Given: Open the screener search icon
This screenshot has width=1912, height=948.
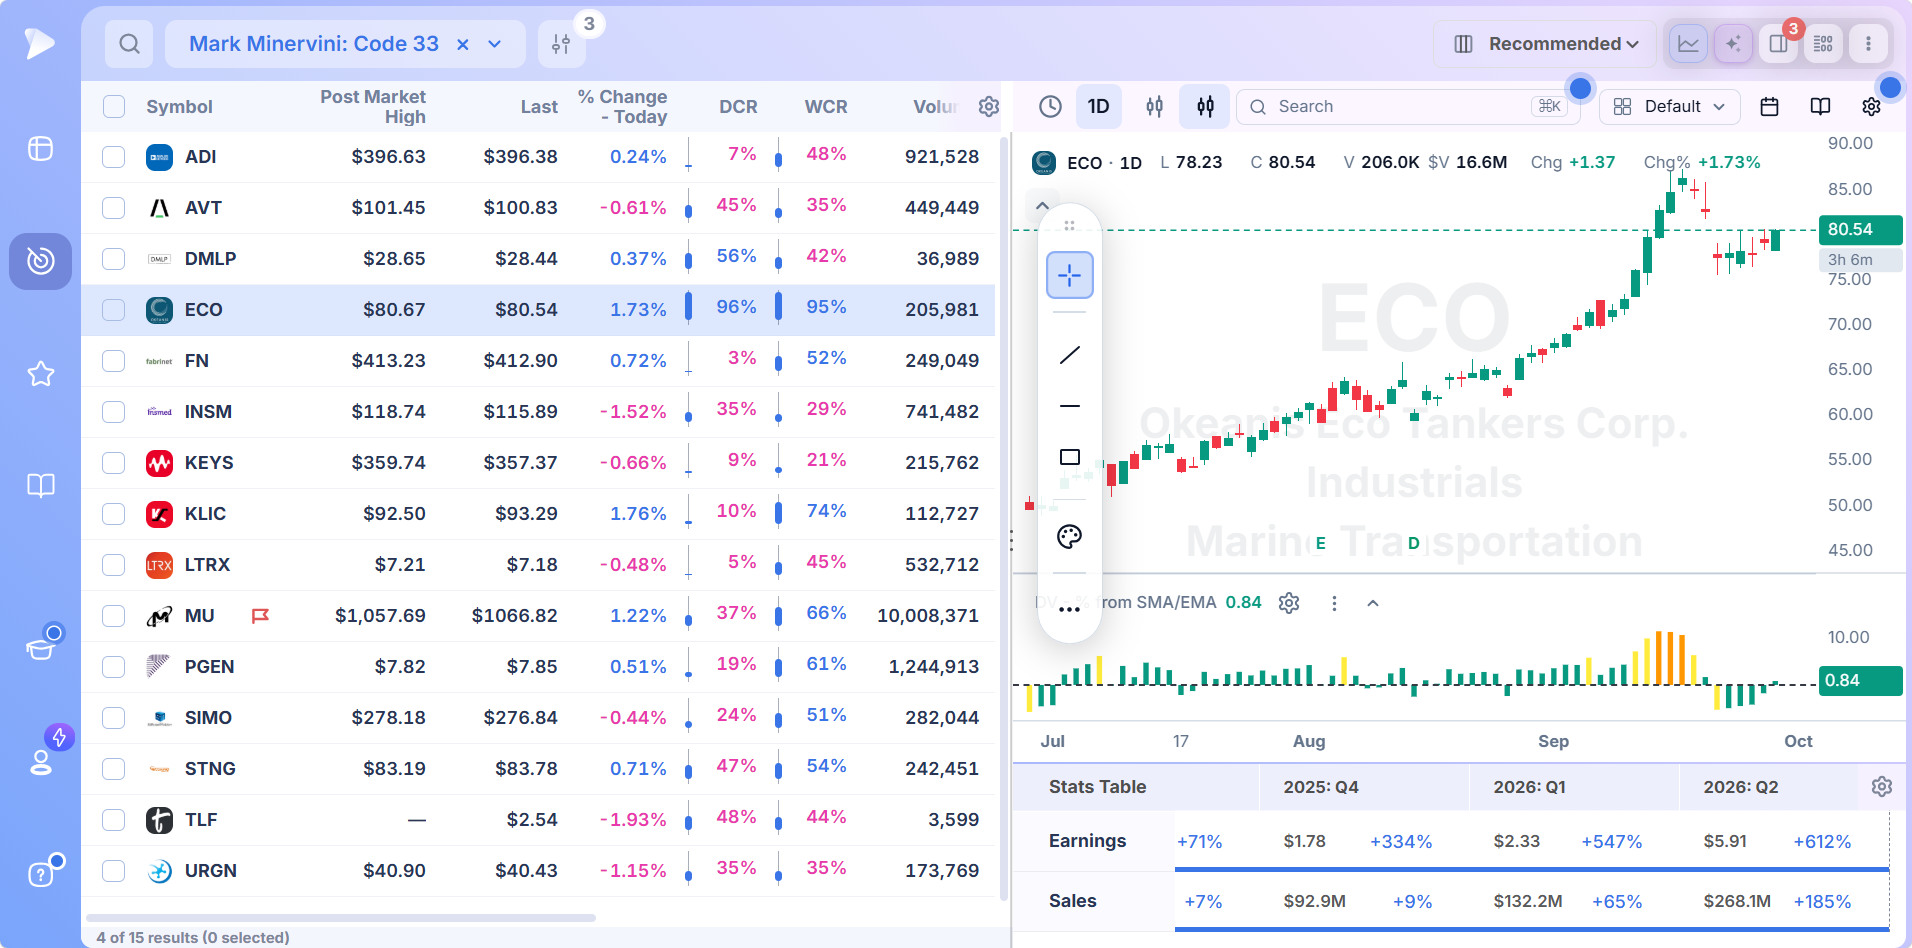Looking at the screenshot, I should coord(129,44).
